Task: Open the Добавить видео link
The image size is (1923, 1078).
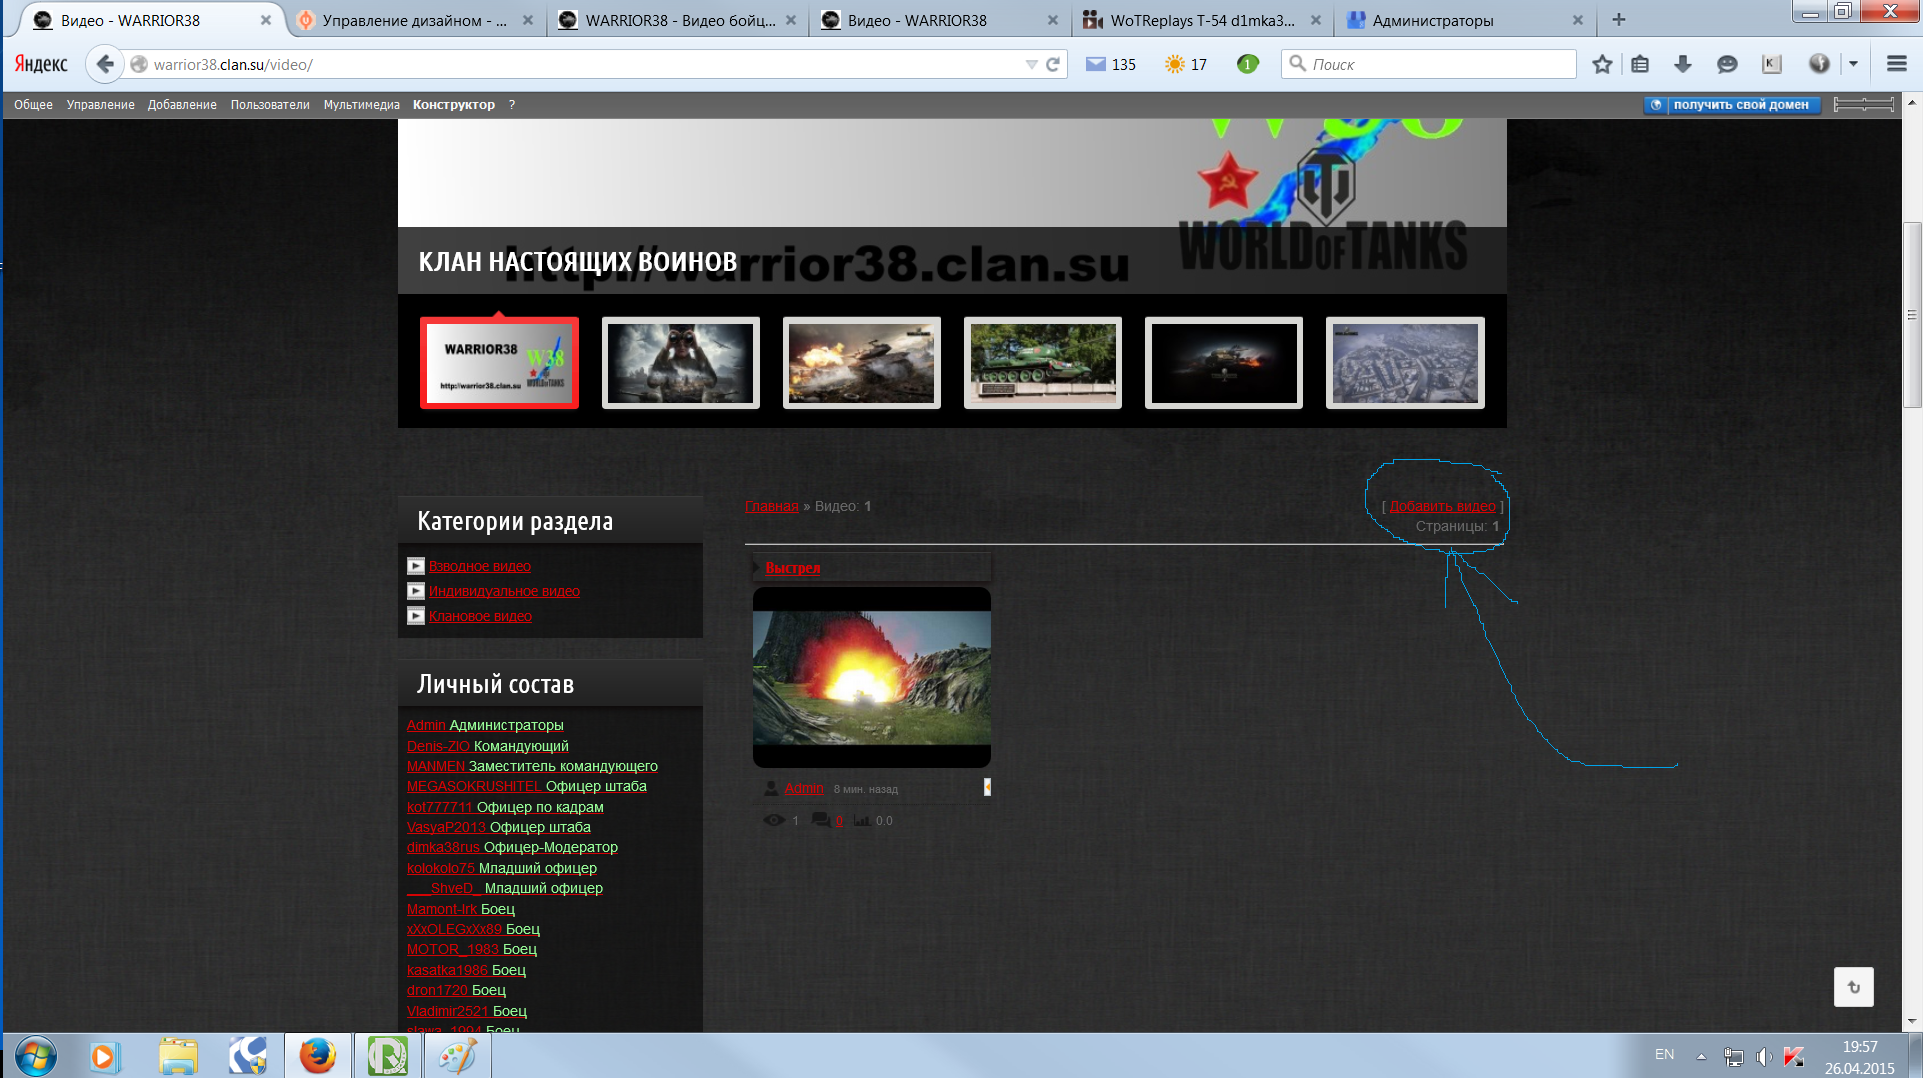Action: tap(1442, 506)
